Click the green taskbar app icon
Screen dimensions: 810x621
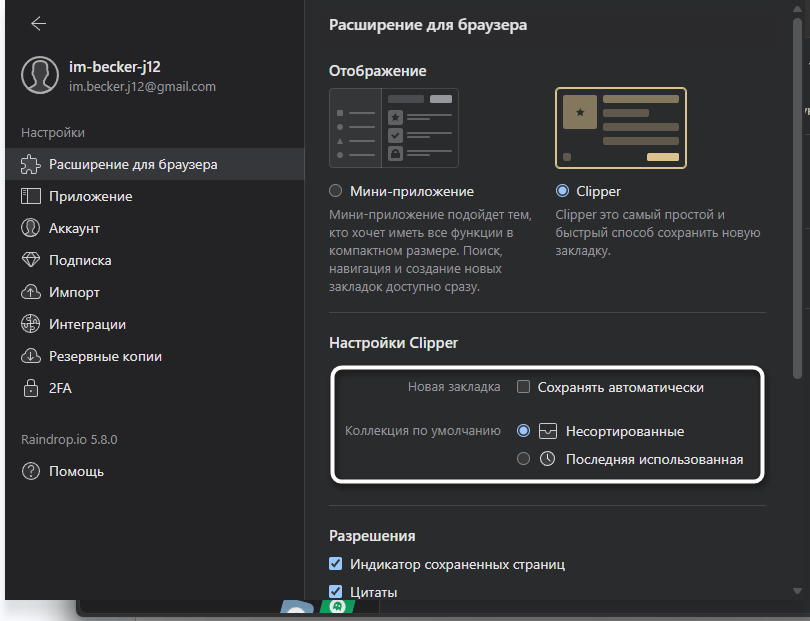coord(338,606)
